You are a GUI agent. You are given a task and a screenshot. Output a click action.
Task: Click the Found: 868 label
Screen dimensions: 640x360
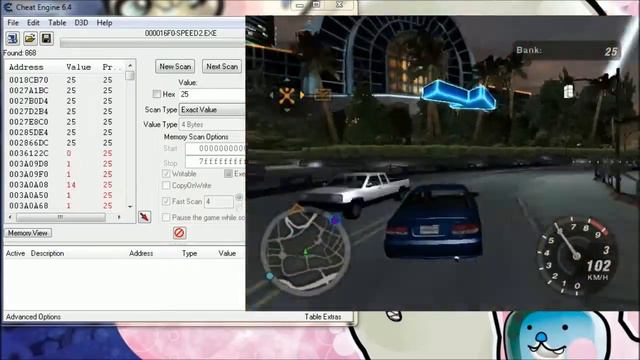[19, 53]
